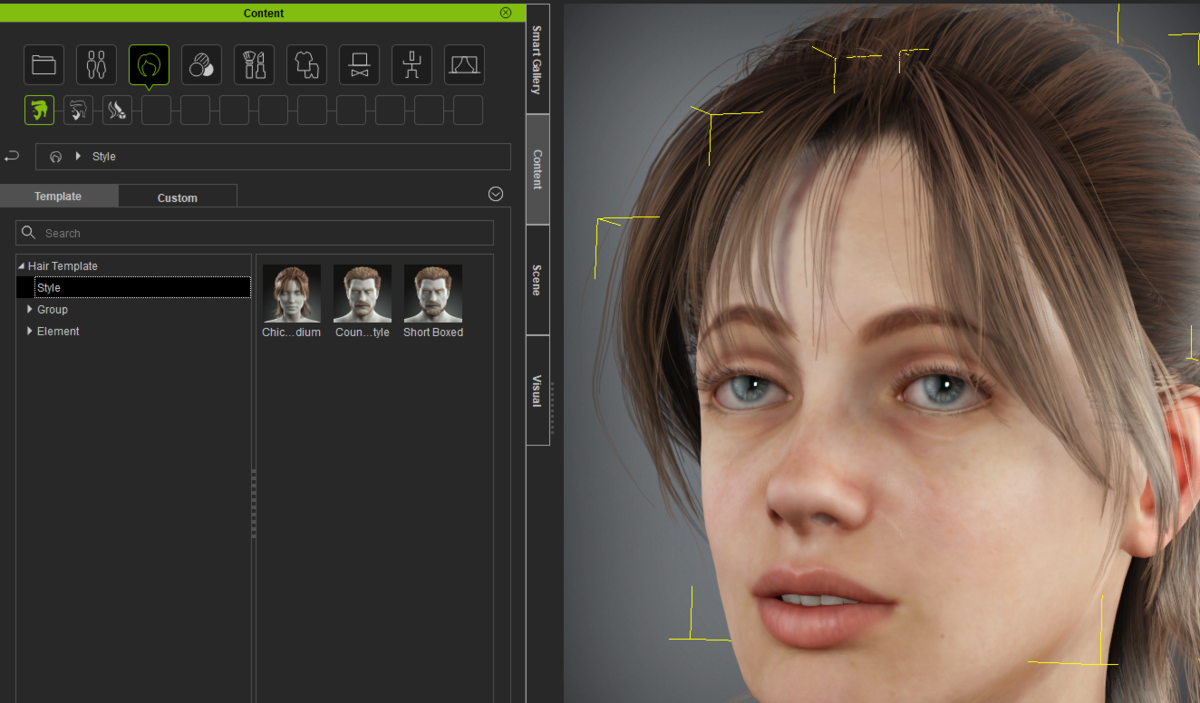The width and height of the screenshot is (1200, 703).
Task: Click the magnifier icon in search box
Action: point(29,233)
